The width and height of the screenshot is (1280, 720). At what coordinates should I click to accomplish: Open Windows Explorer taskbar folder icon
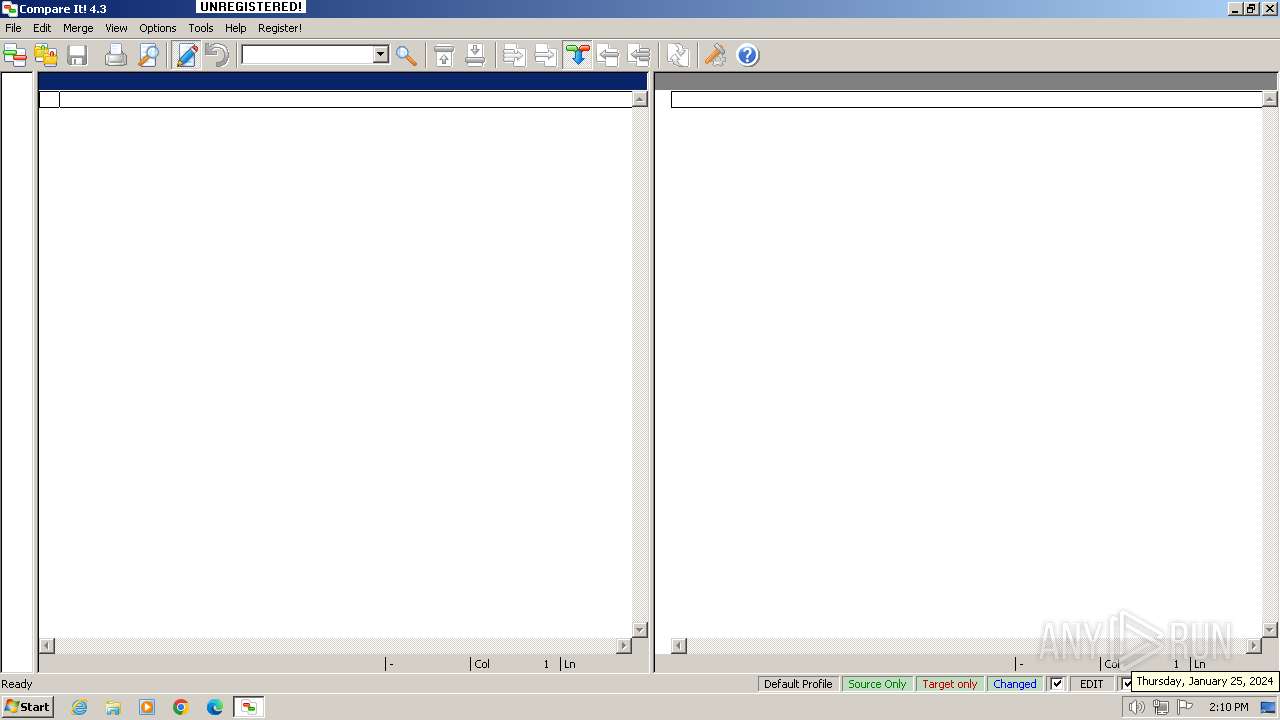coord(113,707)
